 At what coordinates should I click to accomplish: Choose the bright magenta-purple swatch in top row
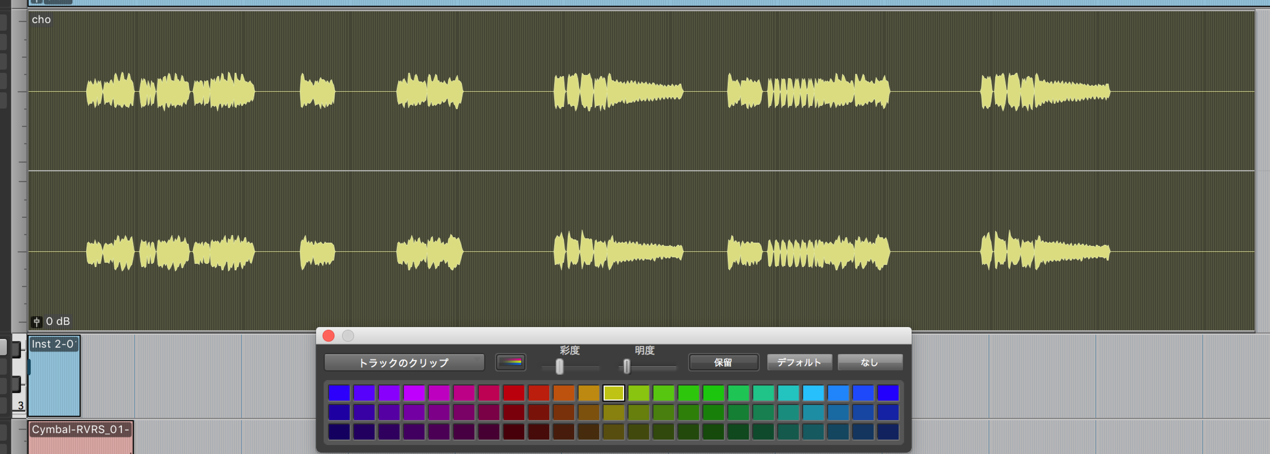[x=414, y=393]
